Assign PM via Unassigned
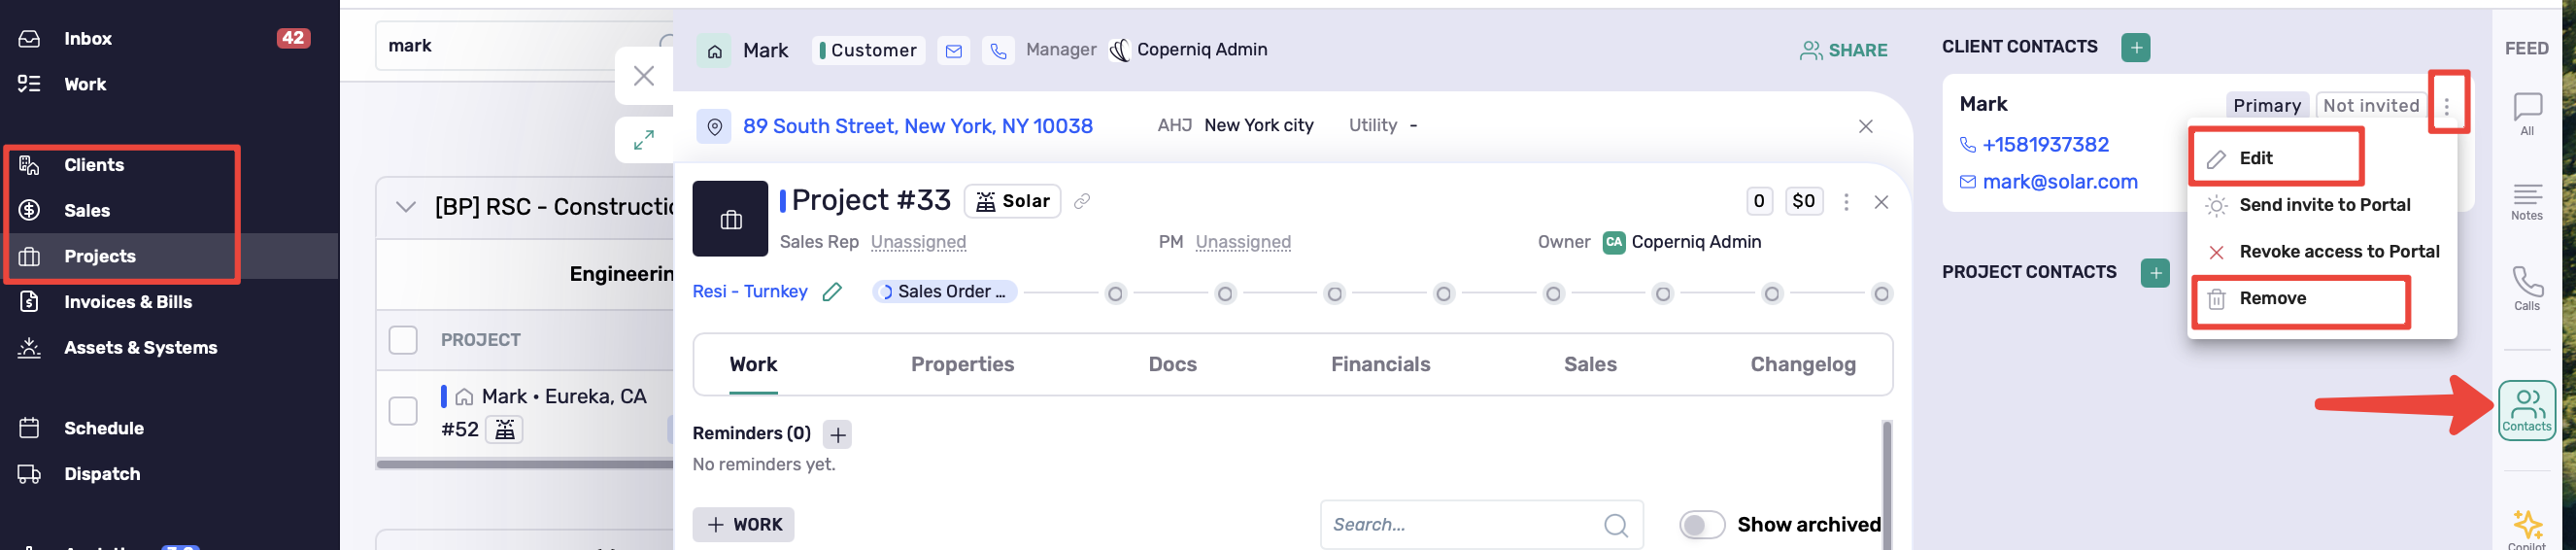Viewport: 2576px width, 550px height. (1243, 243)
